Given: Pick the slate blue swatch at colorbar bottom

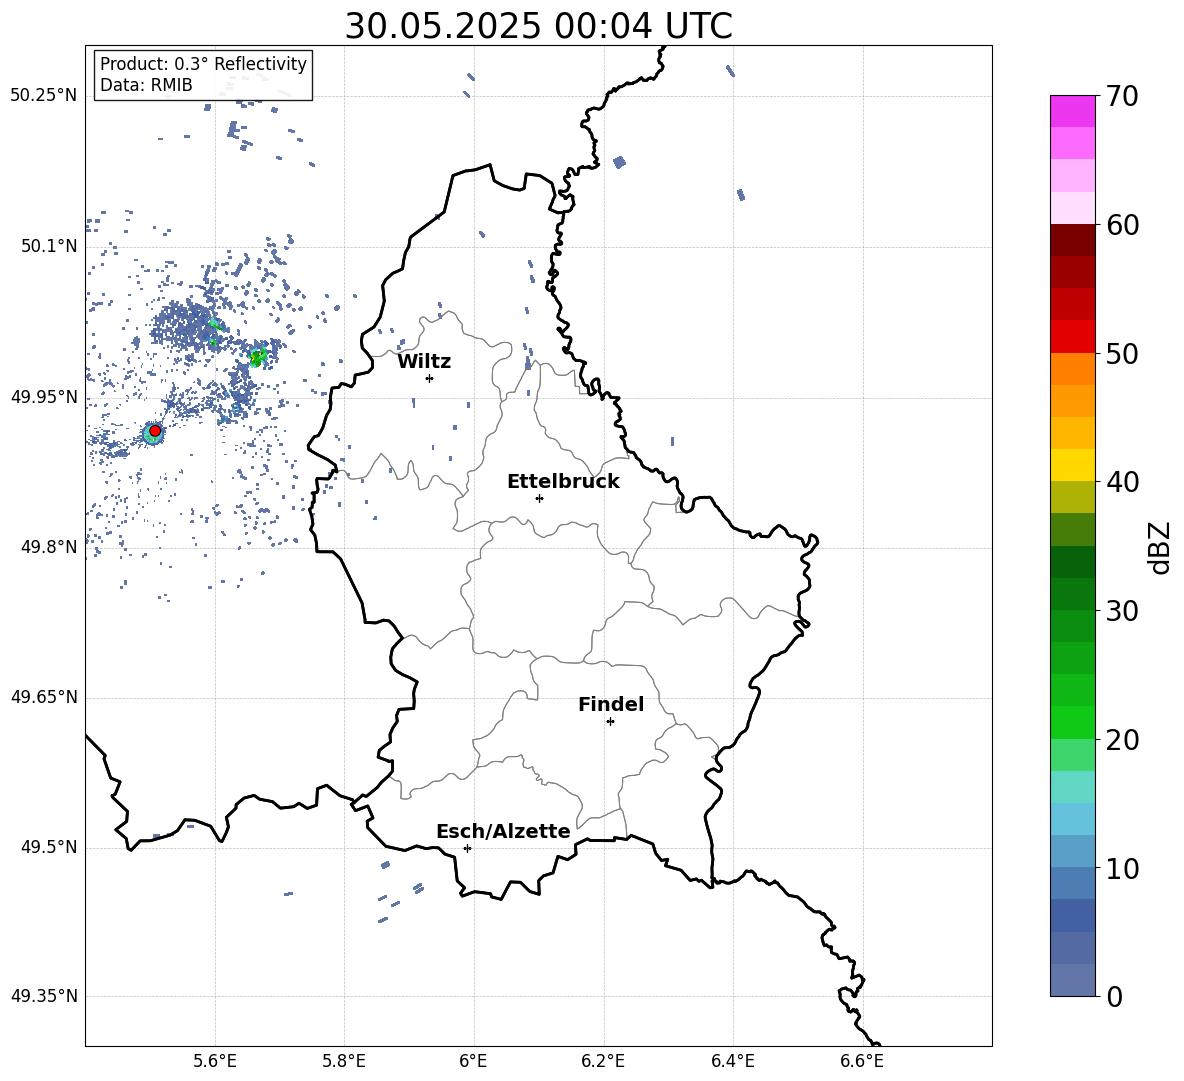Looking at the screenshot, I should click(1072, 981).
